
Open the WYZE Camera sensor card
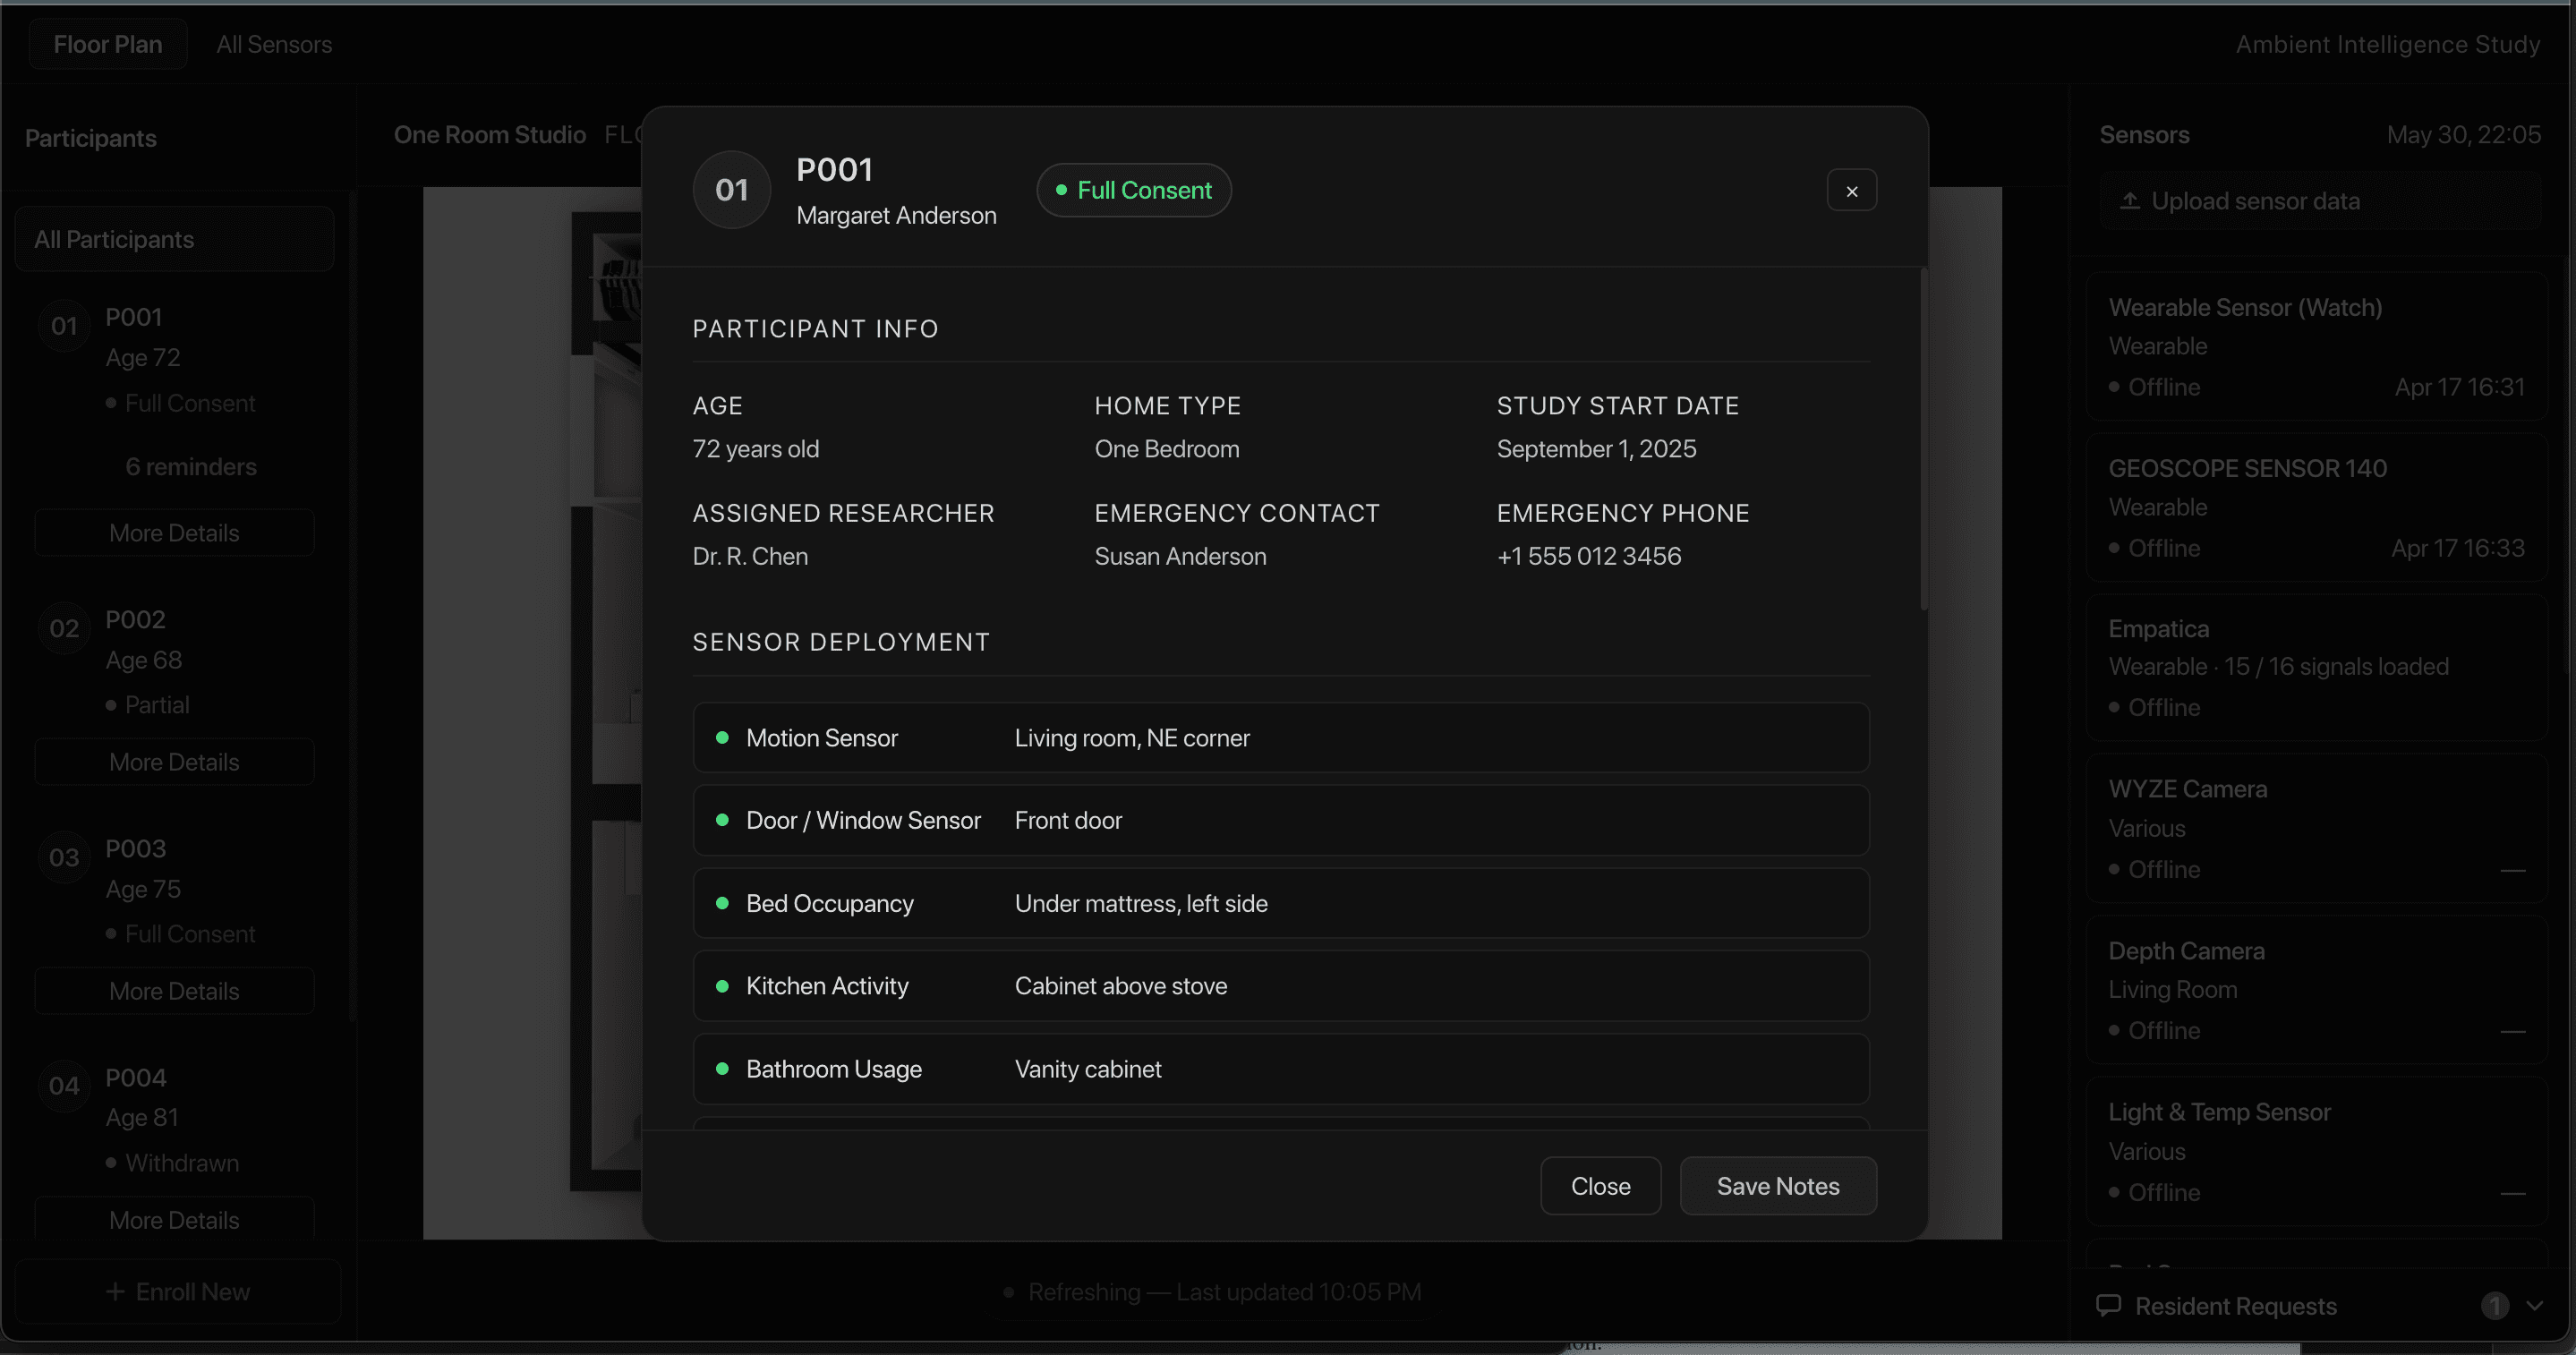coord(2317,829)
